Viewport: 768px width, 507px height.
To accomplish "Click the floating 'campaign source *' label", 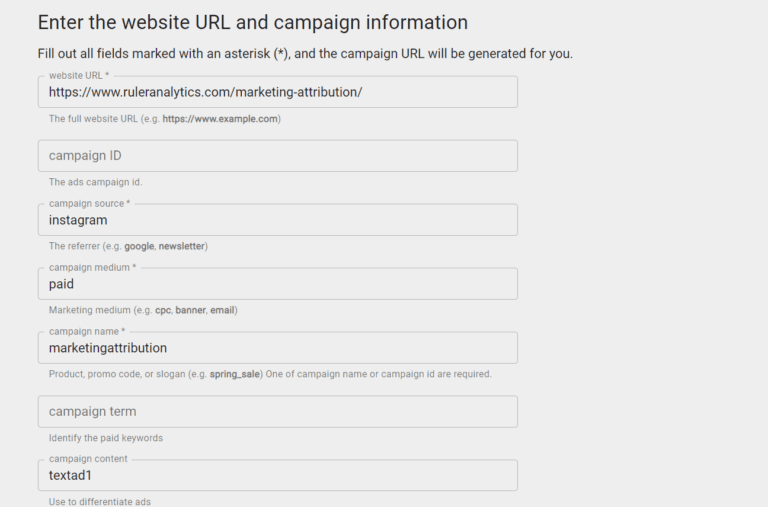I will pos(90,204).
